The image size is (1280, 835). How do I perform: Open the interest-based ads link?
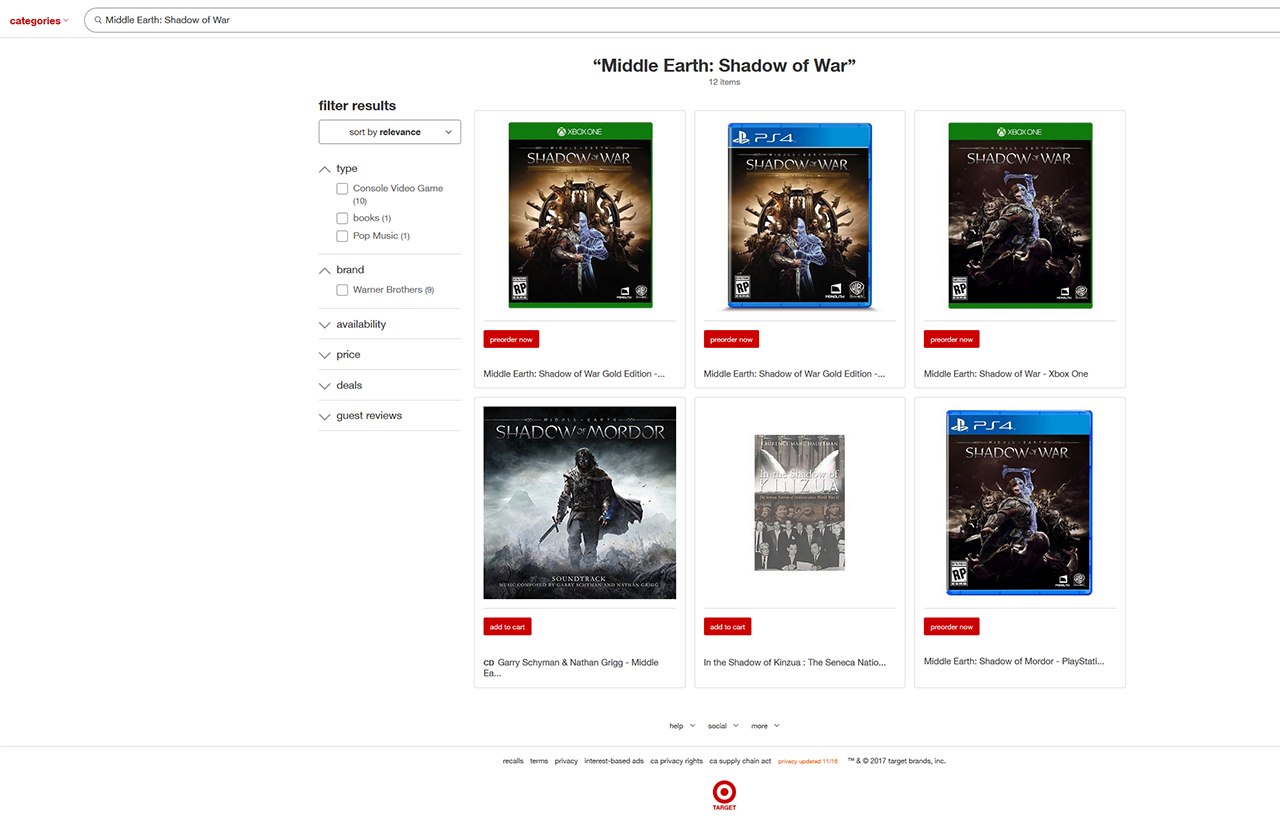[x=614, y=761]
